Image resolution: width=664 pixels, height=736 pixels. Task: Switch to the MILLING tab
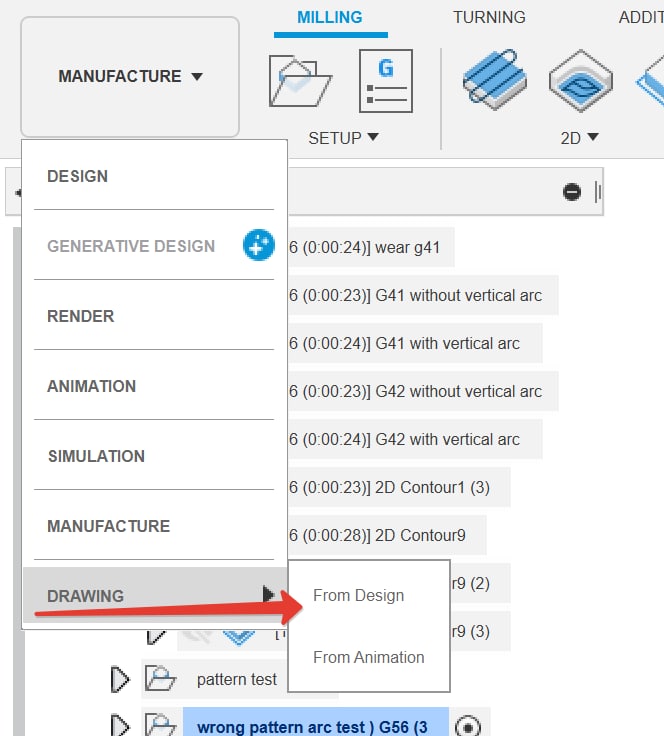tap(330, 17)
